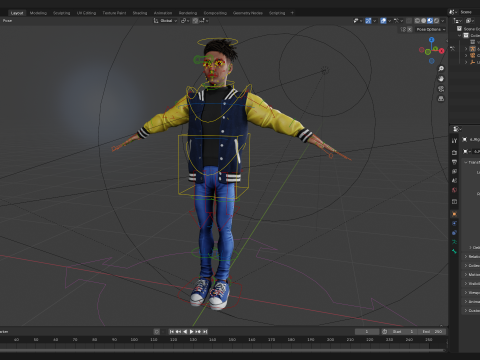480x360 pixels.
Task: Open the Sculpting workspace tab
Action: (x=62, y=13)
